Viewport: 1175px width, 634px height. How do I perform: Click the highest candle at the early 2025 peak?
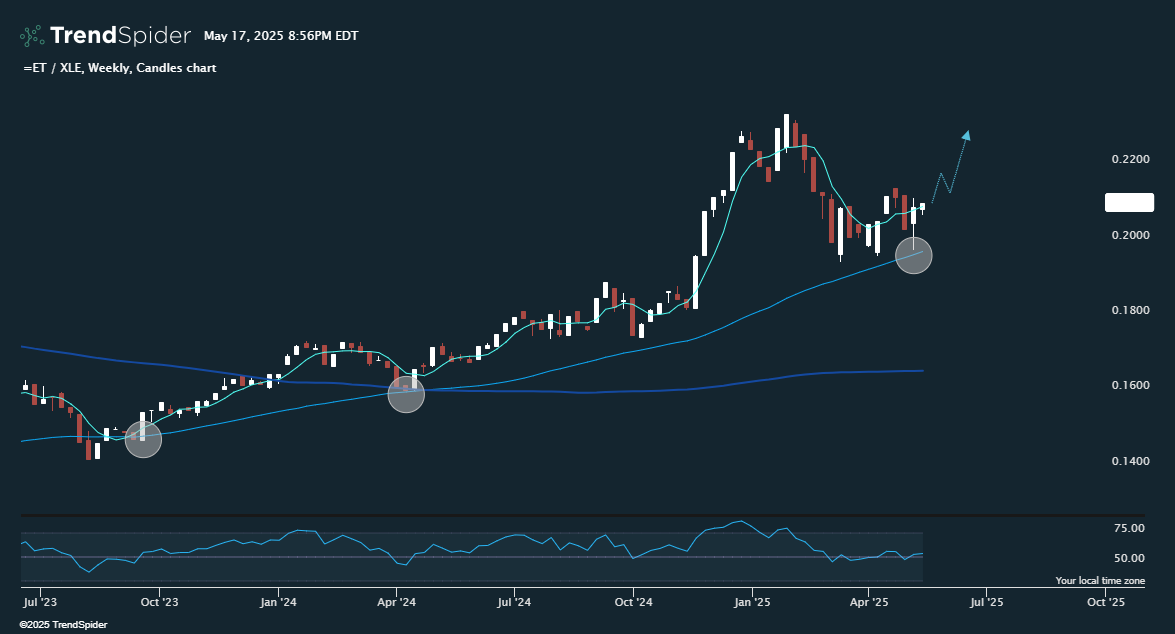coord(786,131)
